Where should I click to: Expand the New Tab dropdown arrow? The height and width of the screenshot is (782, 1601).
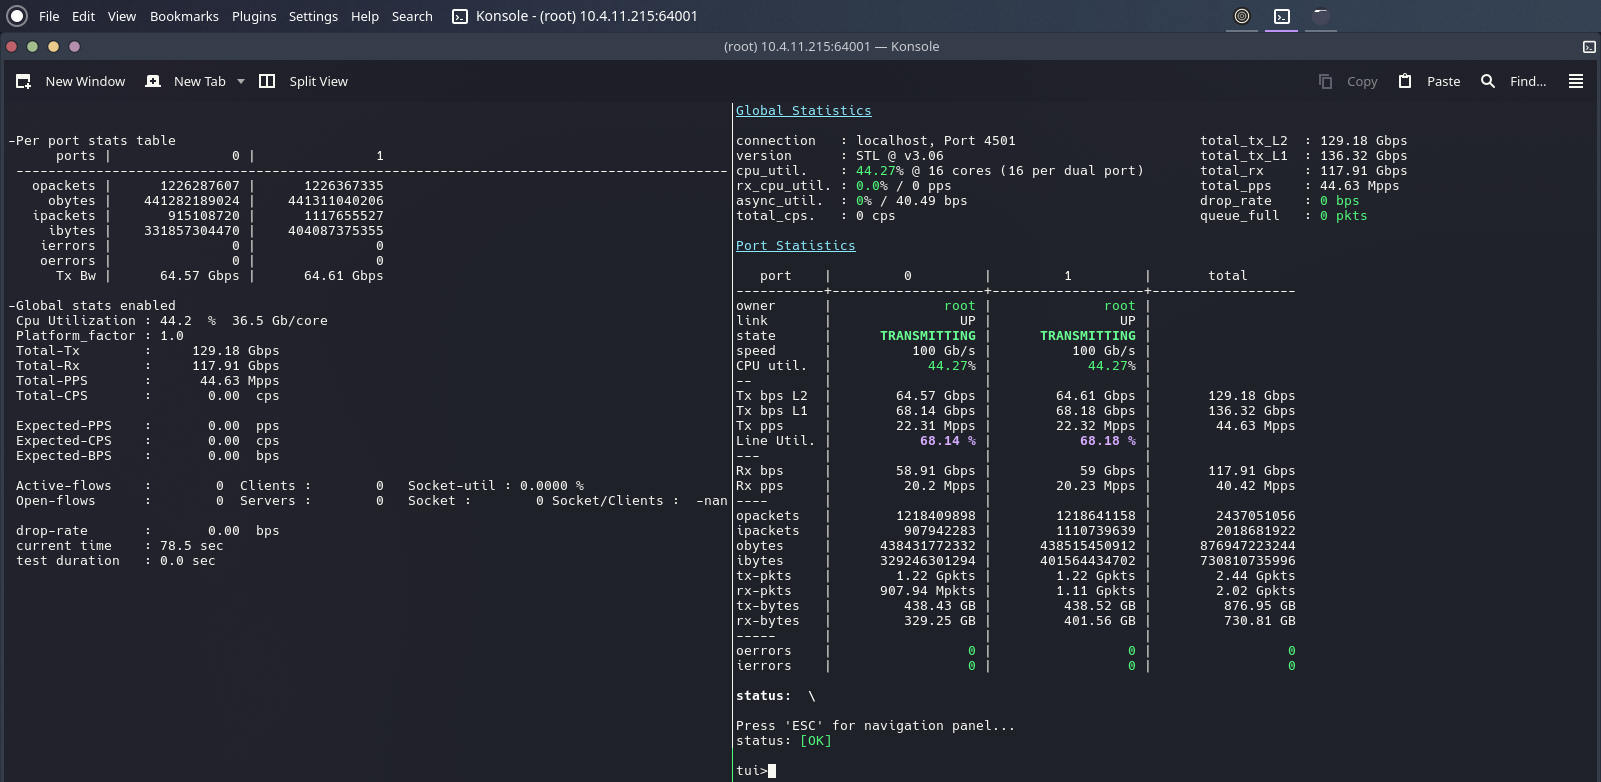point(241,81)
